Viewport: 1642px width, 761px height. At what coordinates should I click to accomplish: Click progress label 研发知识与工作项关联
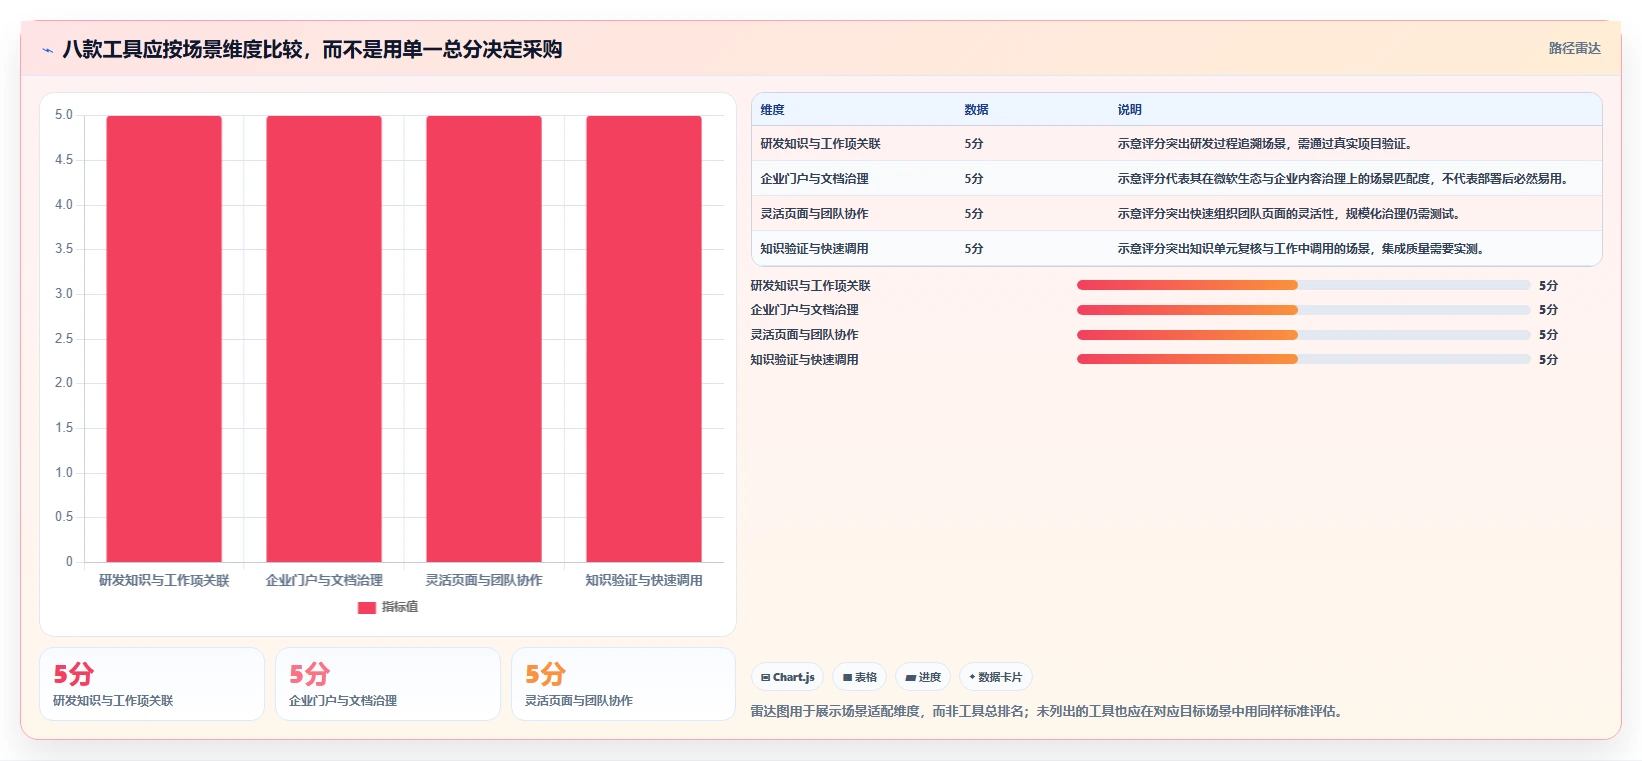pos(811,285)
